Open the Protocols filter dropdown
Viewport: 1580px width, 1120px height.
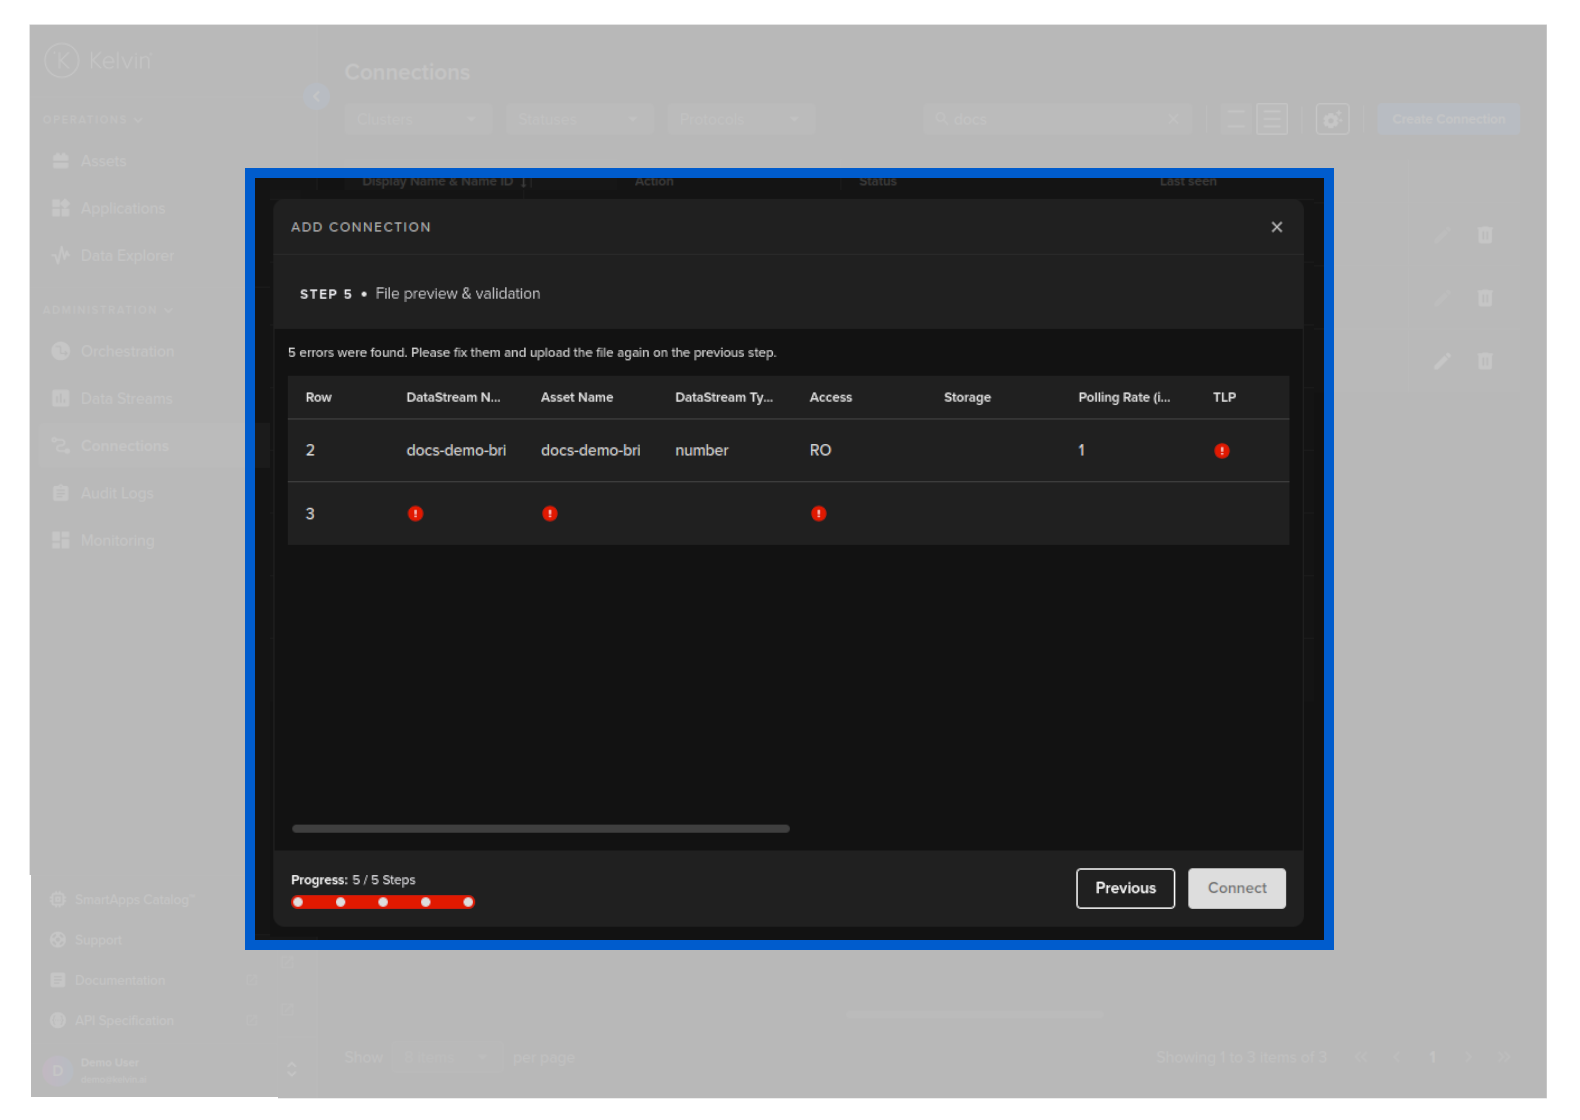(741, 119)
